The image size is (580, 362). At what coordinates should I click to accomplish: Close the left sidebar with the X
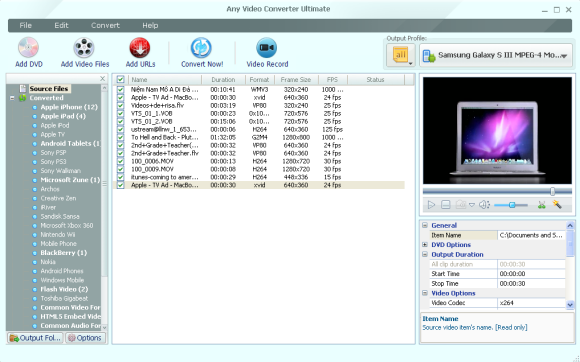click(x=102, y=78)
